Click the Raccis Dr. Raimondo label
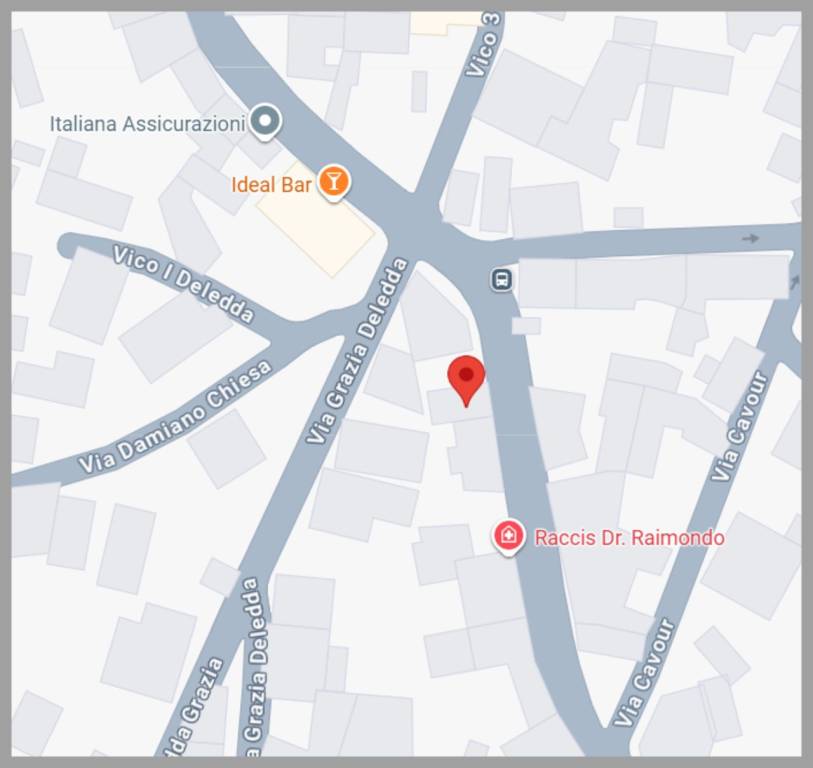The width and height of the screenshot is (813, 768). tap(629, 537)
